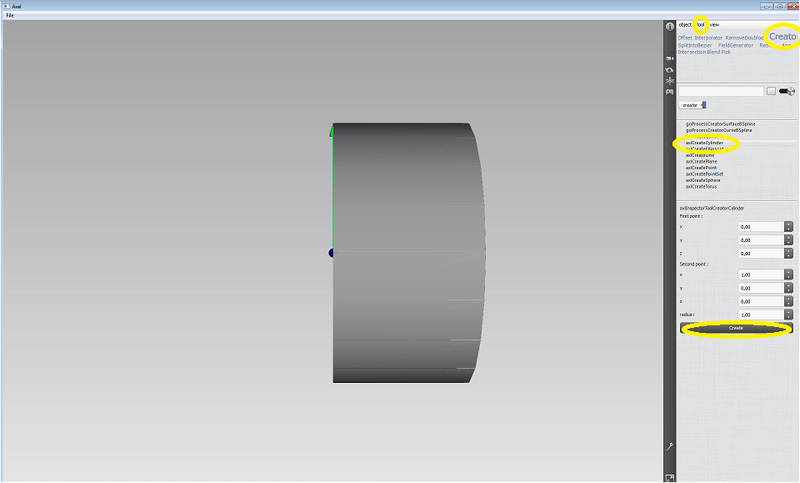Select the Blend tag
The height and width of the screenshot is (483, 800).
(713, 52)
